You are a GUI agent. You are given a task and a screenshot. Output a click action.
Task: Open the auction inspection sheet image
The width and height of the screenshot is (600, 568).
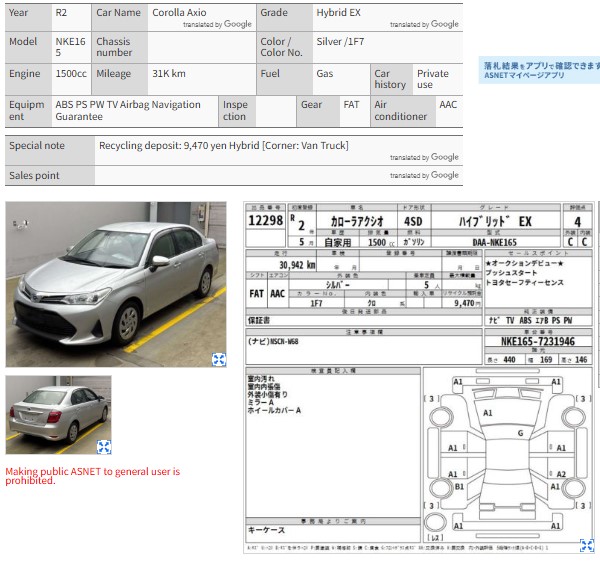[419, 377]
